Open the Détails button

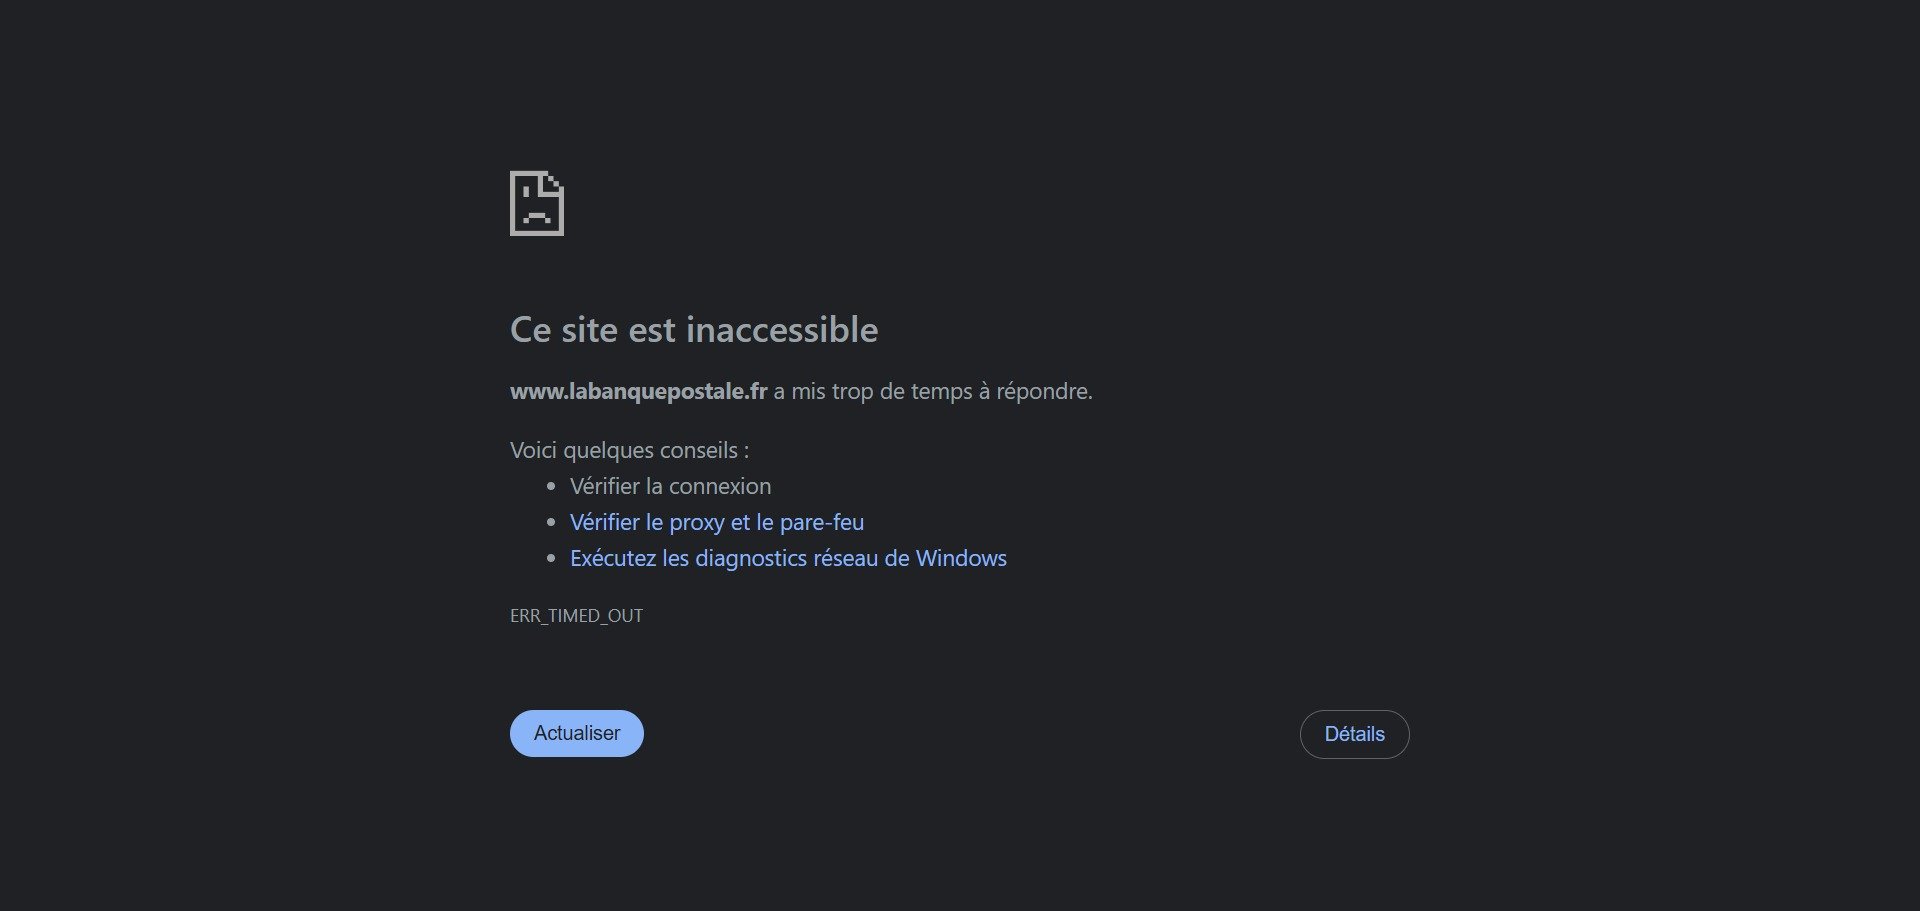pyautogui.click(x=1354, y=734)
